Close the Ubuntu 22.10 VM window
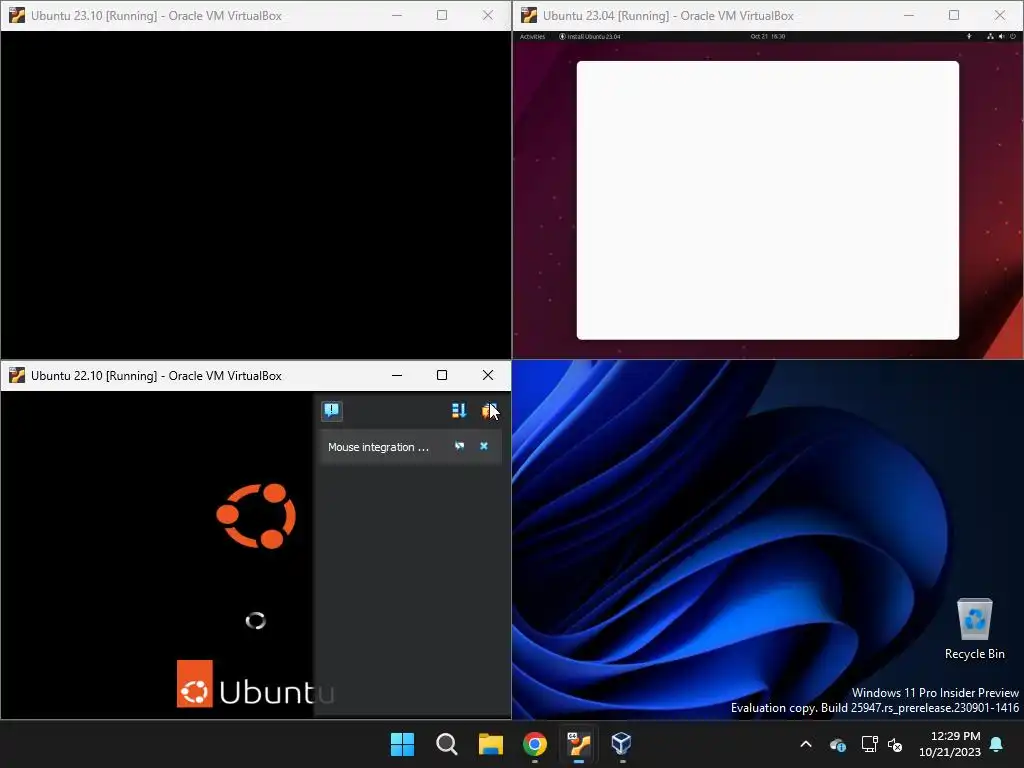Screen dimensions: 1024x768 (x=488, y=375)
